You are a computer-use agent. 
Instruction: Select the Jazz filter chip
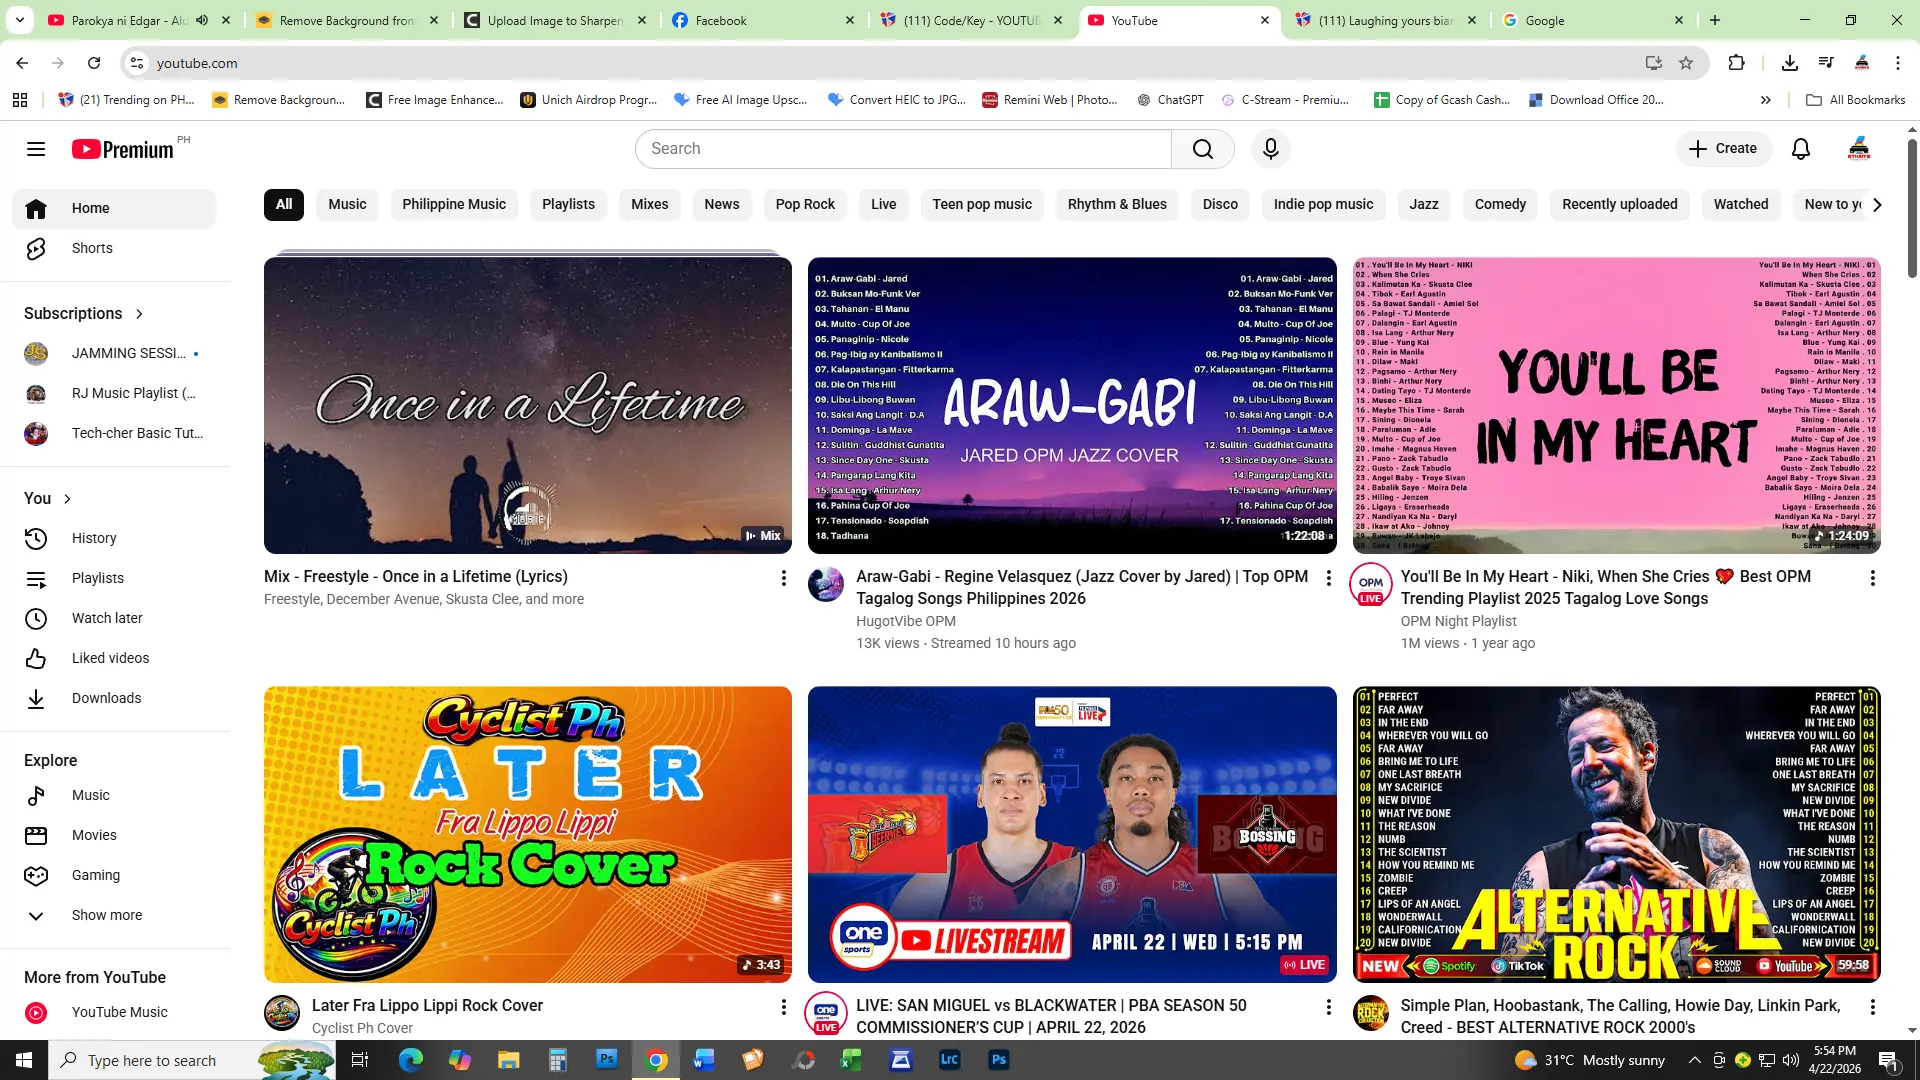click(1423, 204)
